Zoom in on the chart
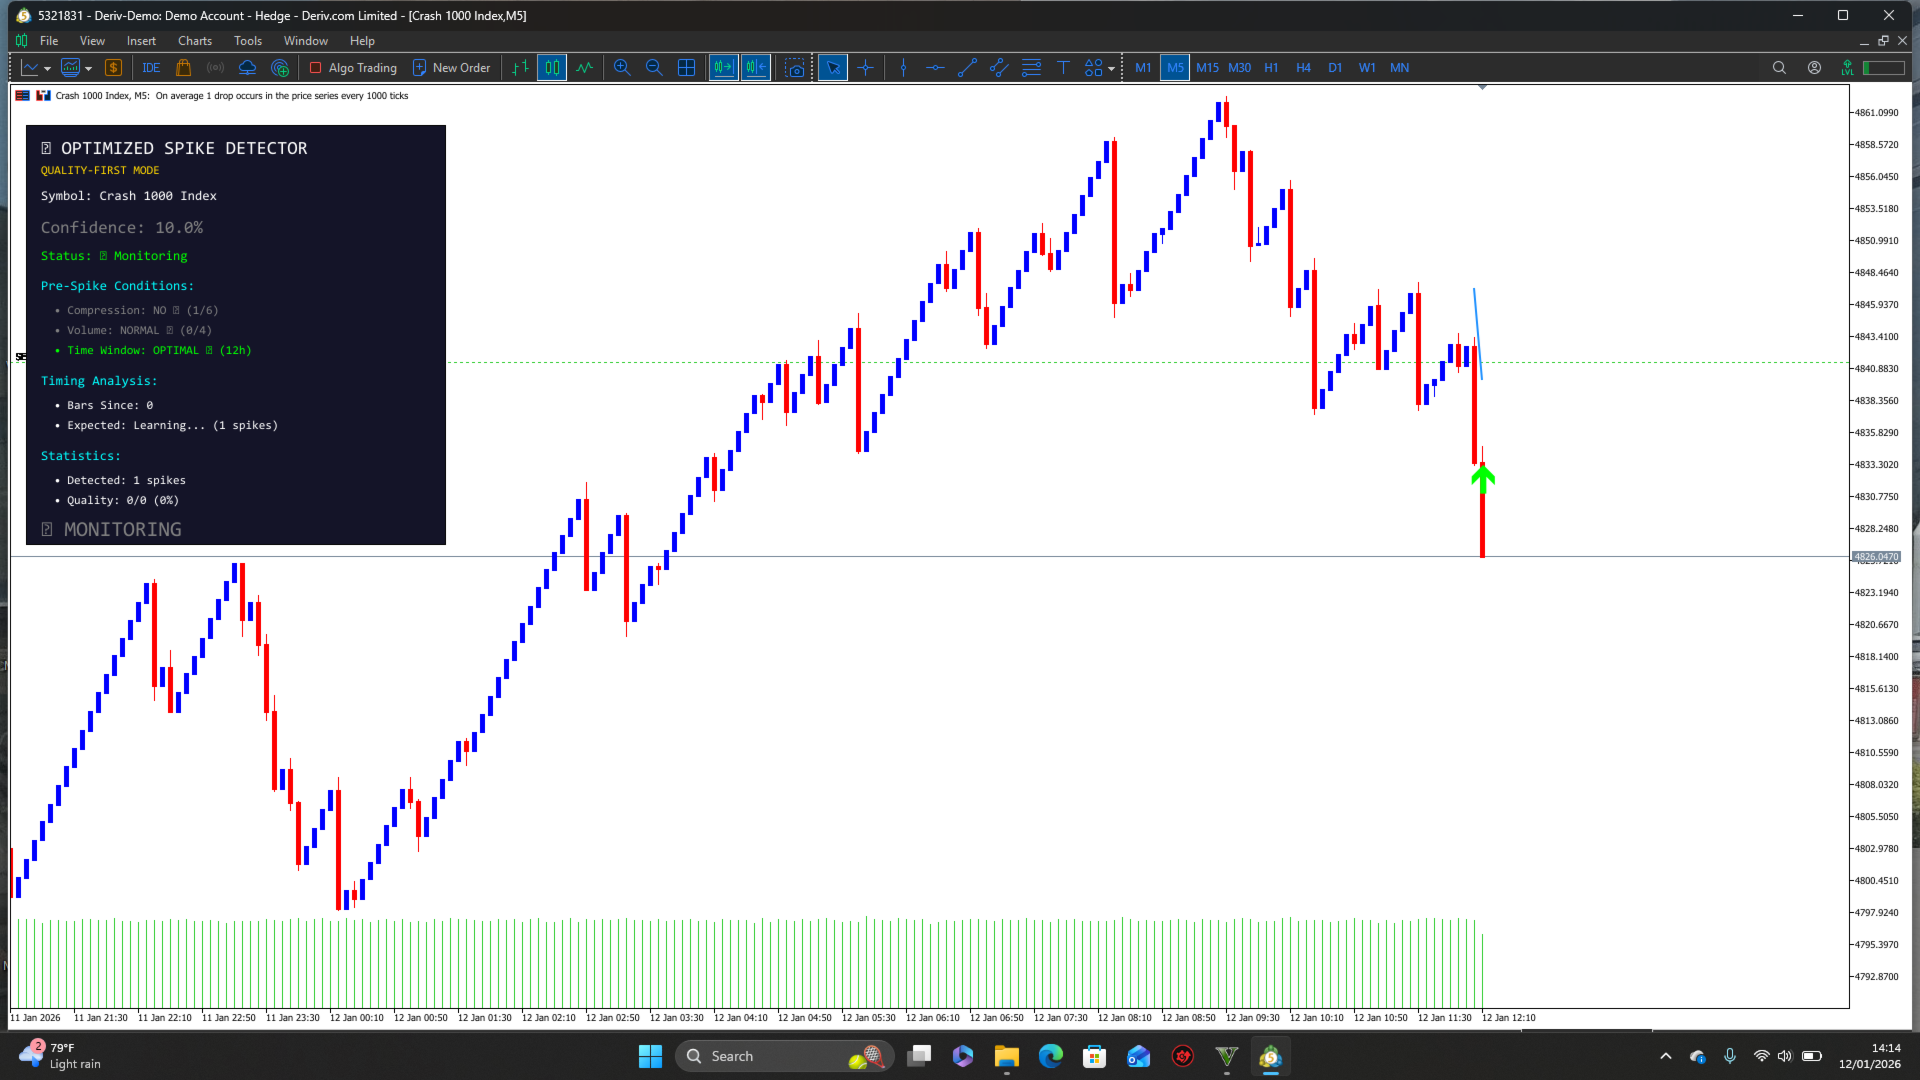The width and height of the screenshot is (1920, 1080). point(622,68)
